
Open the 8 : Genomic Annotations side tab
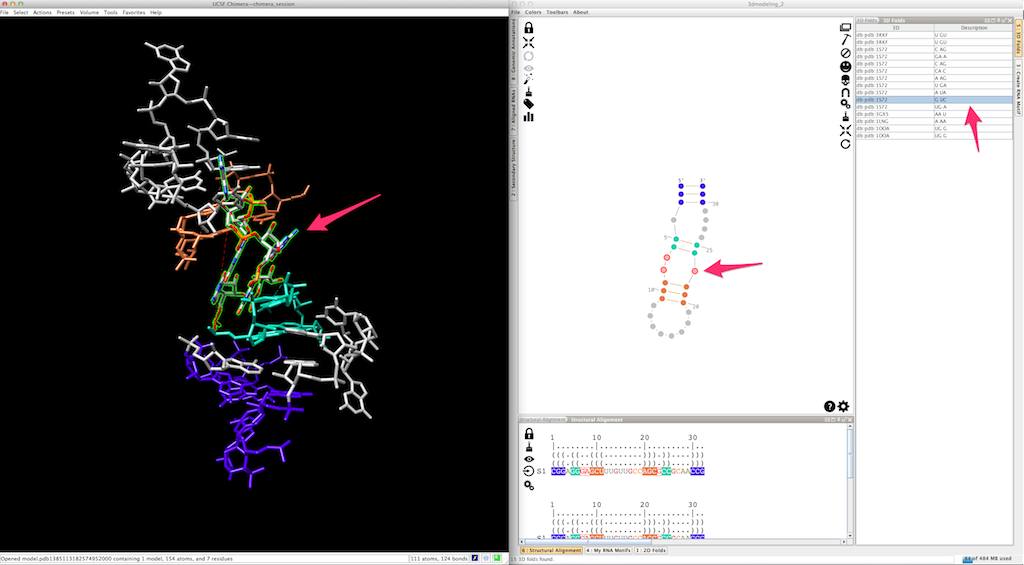514,50
